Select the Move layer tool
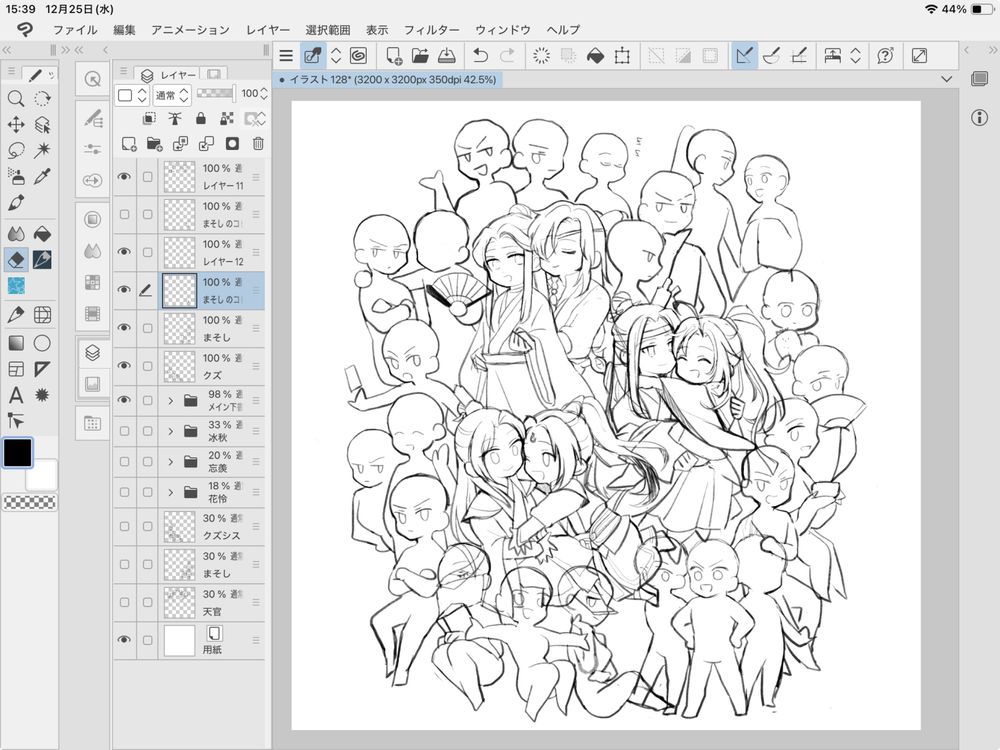Image resolution: width=1000 pixels, height=750 pixels. click(16, 124)
